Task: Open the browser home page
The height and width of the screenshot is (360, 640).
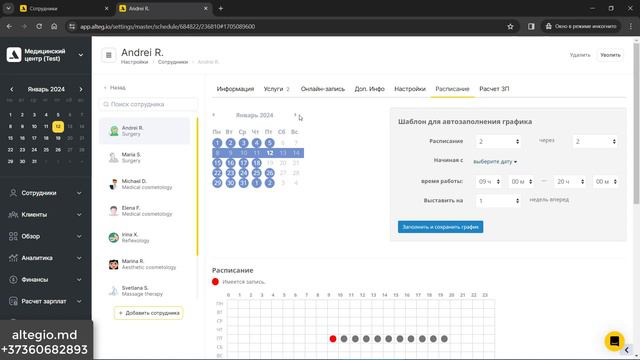Action: click(x=54, y=27)
